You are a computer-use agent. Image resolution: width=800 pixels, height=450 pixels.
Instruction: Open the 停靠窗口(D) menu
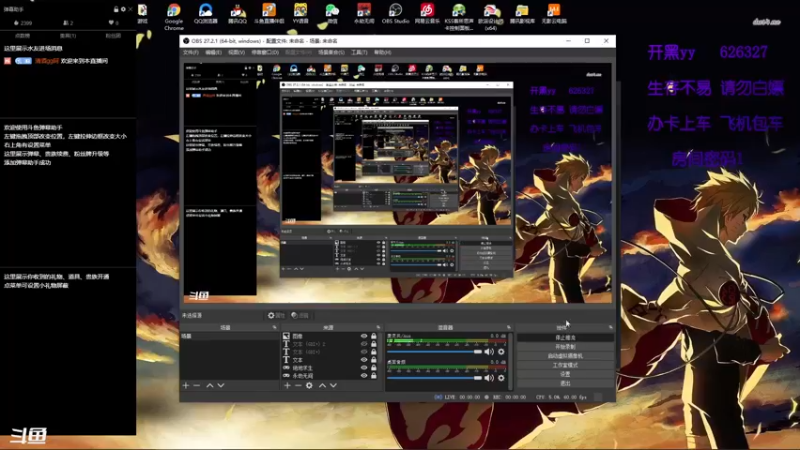tap(265, 53)
